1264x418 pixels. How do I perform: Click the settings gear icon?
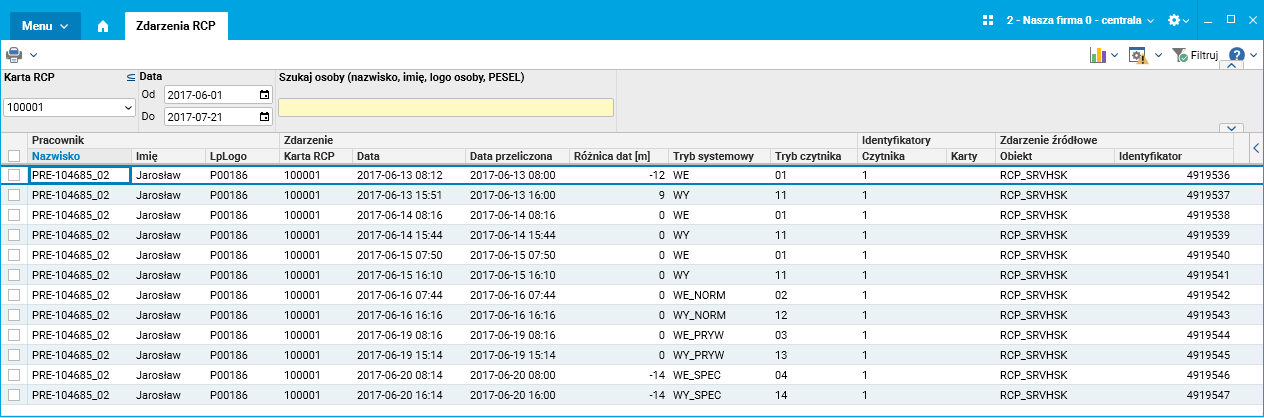click(x=1174, y=20)
